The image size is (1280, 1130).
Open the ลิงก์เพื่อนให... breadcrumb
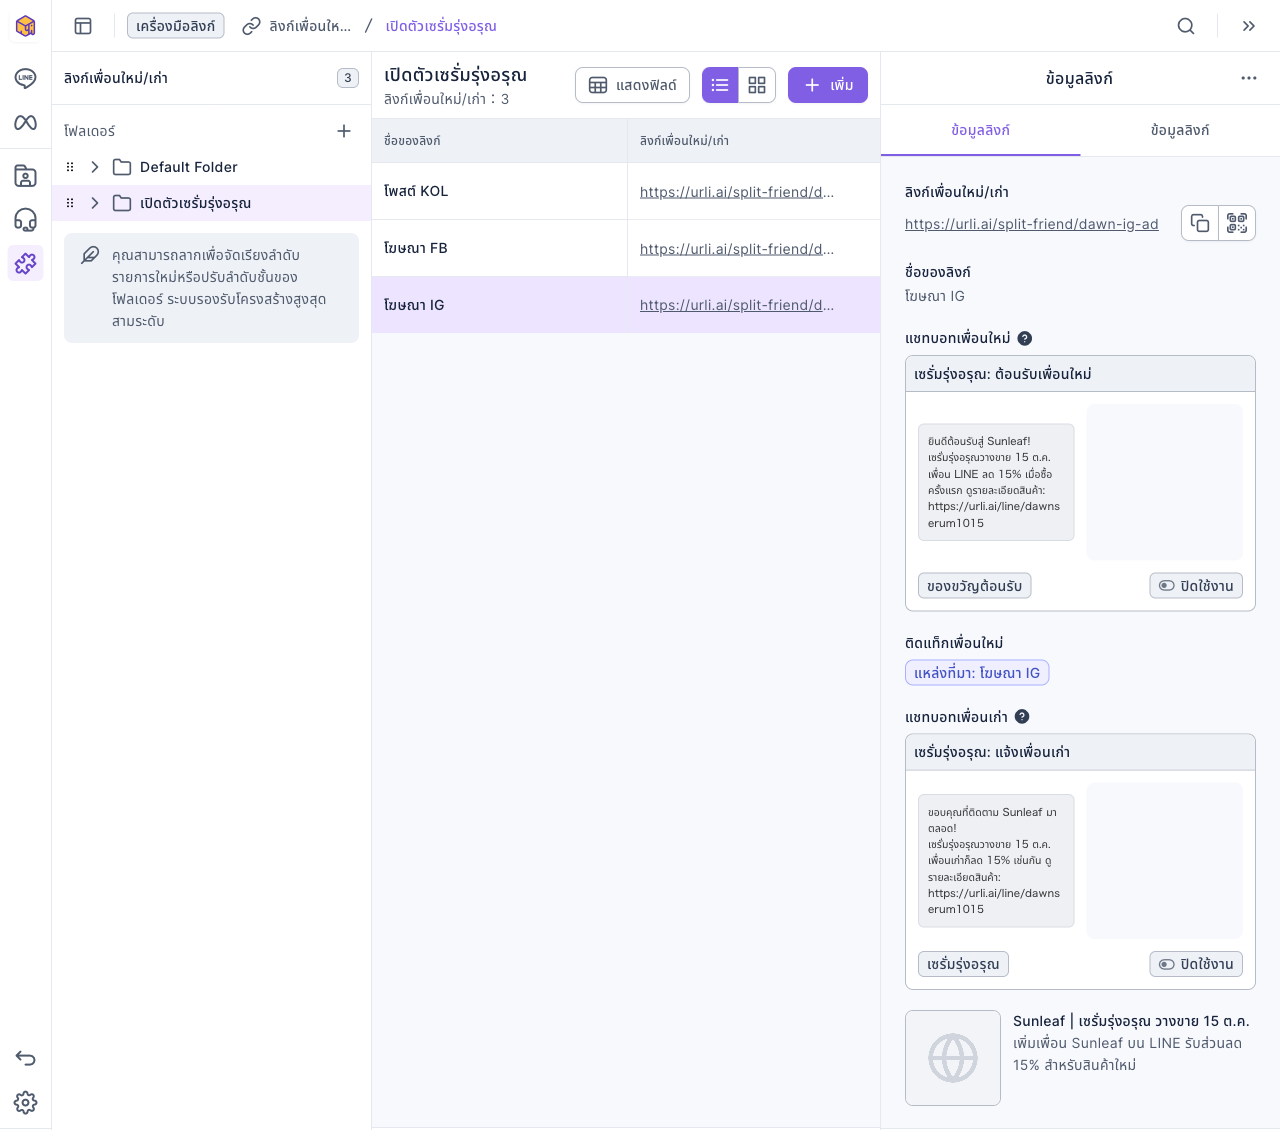coord(297,26)
